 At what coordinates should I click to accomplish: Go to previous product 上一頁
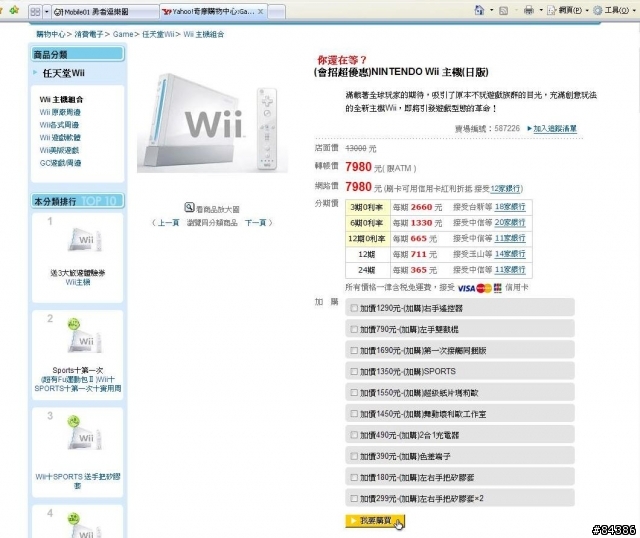pos(168,222)
